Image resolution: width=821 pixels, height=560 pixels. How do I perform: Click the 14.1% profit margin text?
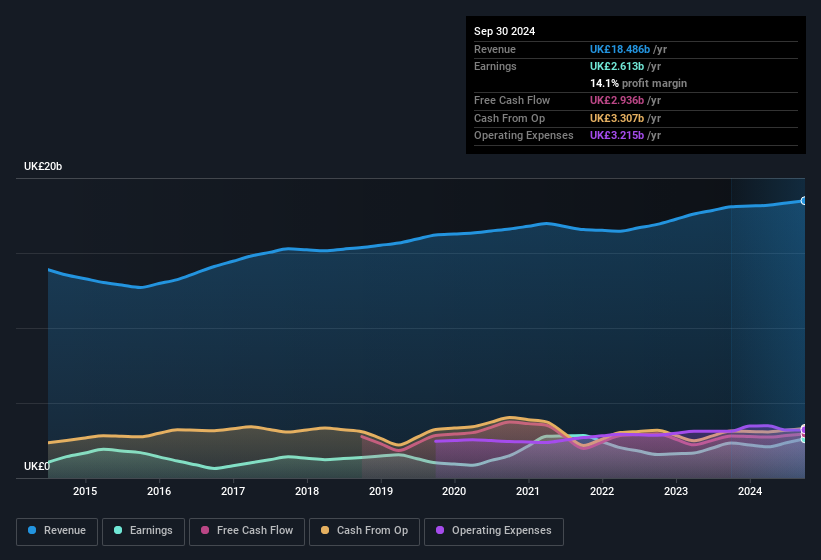tap(638, 83)
